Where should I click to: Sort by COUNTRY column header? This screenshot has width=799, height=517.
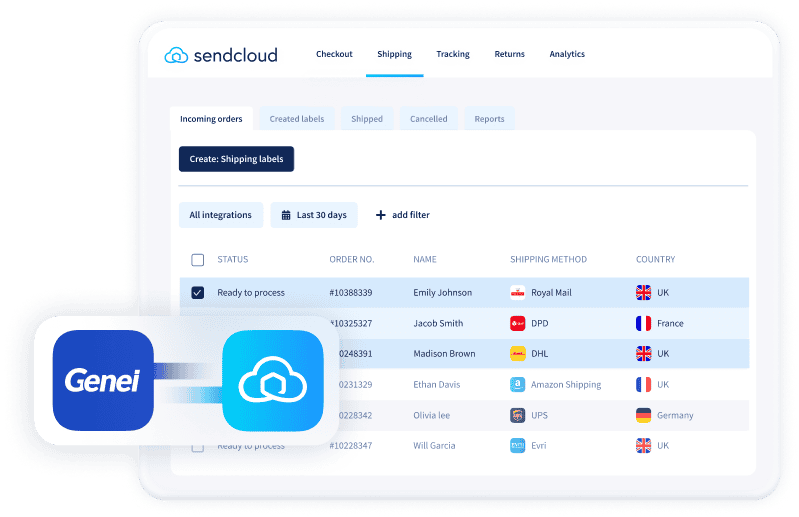(x=655, y=259)
